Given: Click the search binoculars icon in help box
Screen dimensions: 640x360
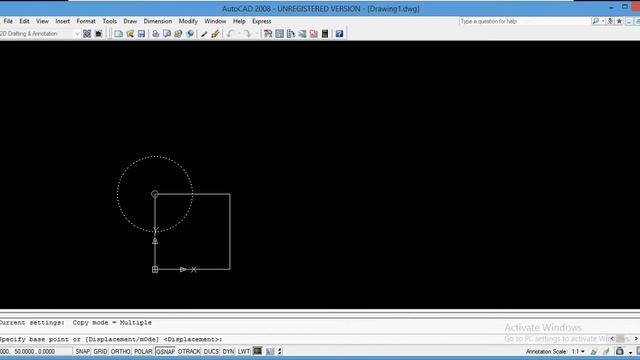Looking at the screenshot, I should [596, 21].
